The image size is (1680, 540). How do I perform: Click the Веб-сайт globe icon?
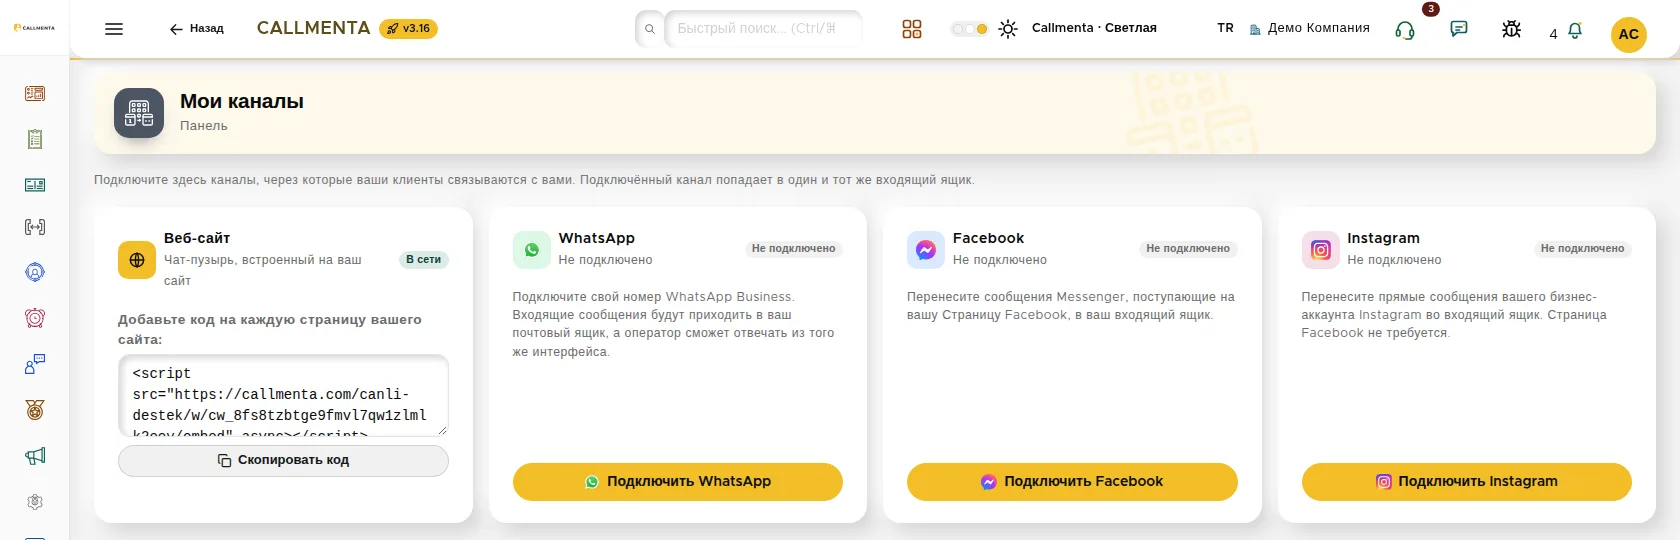coord(137,260)
